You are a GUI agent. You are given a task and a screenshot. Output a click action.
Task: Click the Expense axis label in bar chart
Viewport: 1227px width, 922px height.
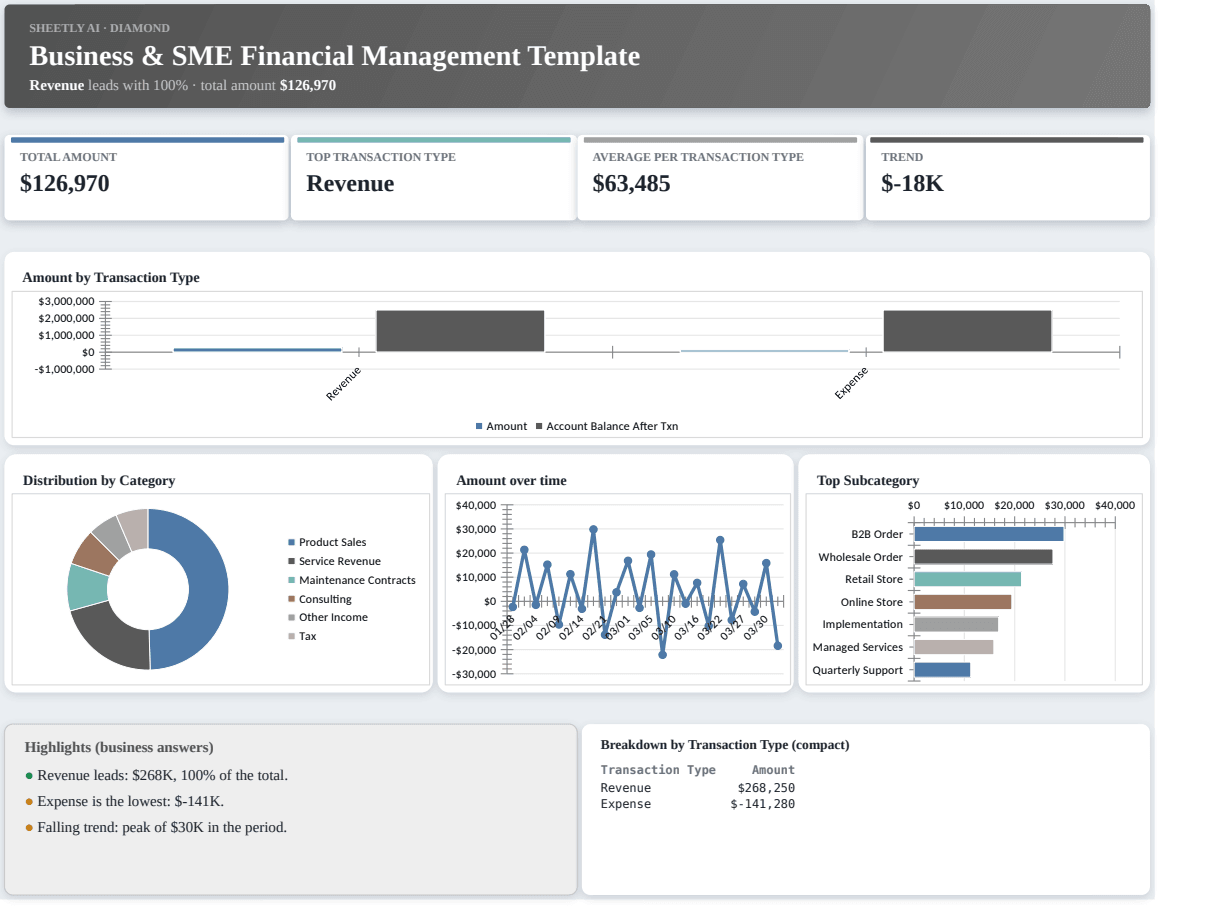click(x=851, y=384)
